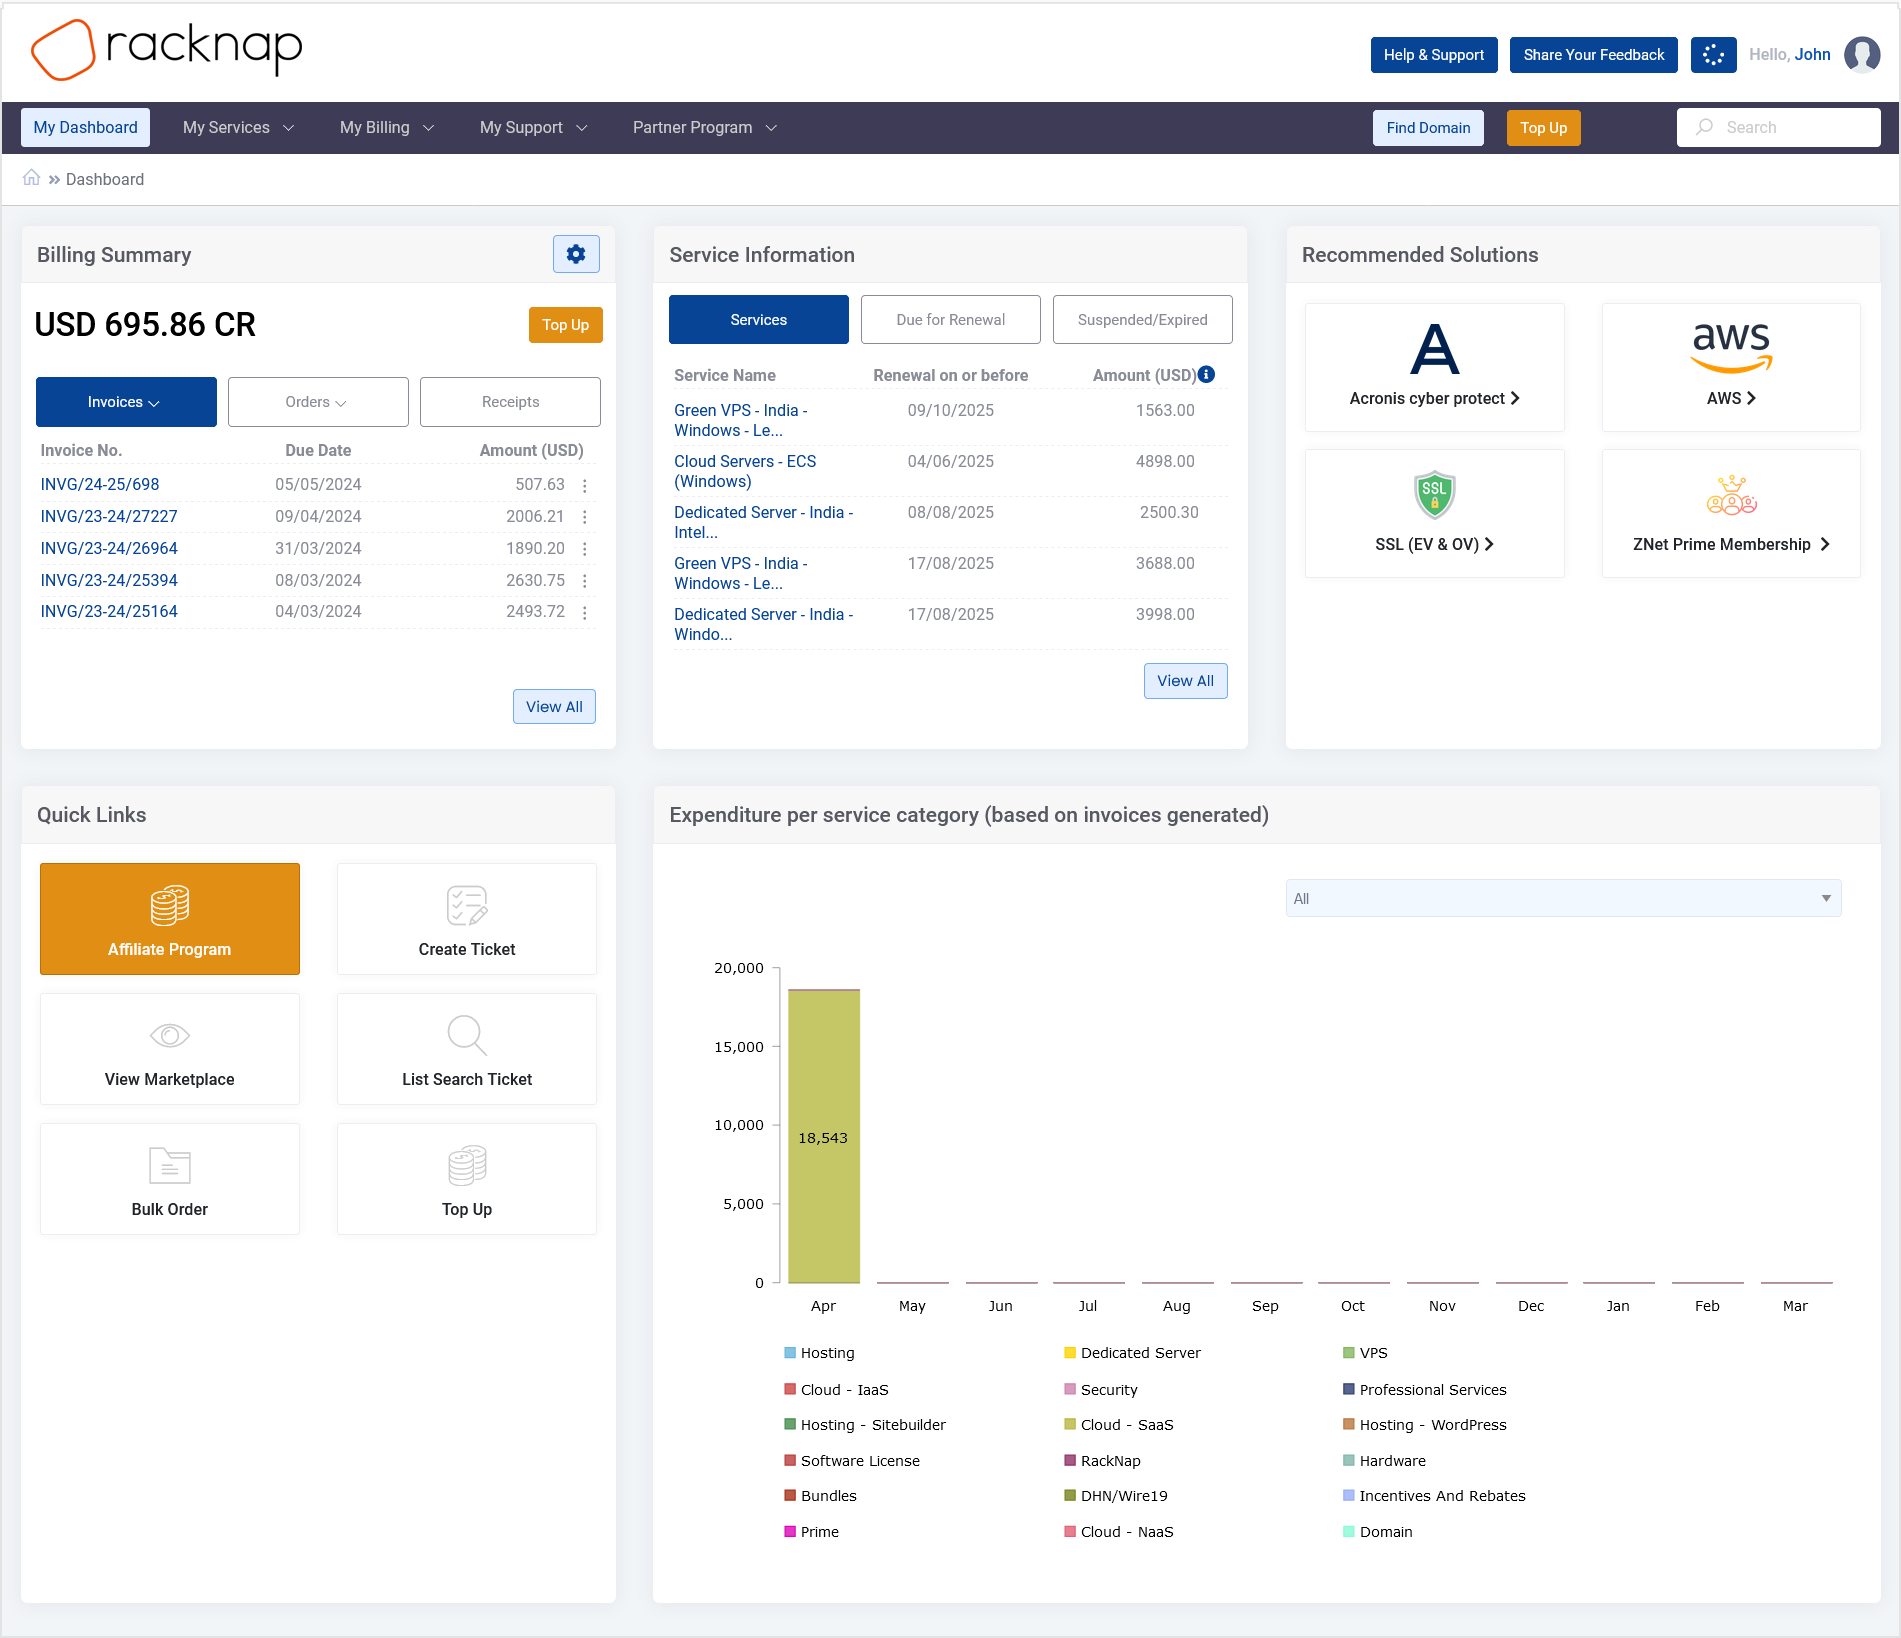This screenshot has height=1638, width=1901.
Task: Expand the Orders dropdown in Billing Summary
Action: click(318, 402)
